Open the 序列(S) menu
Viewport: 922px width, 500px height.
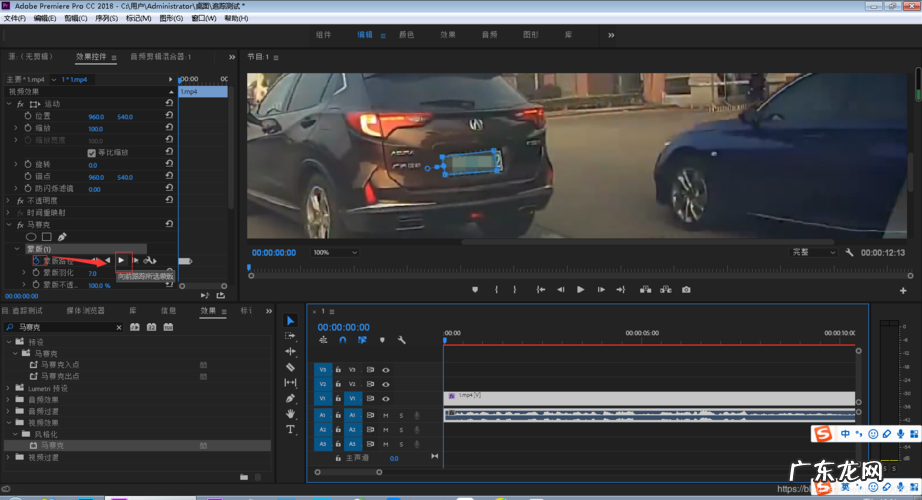[x=106, y=18]
